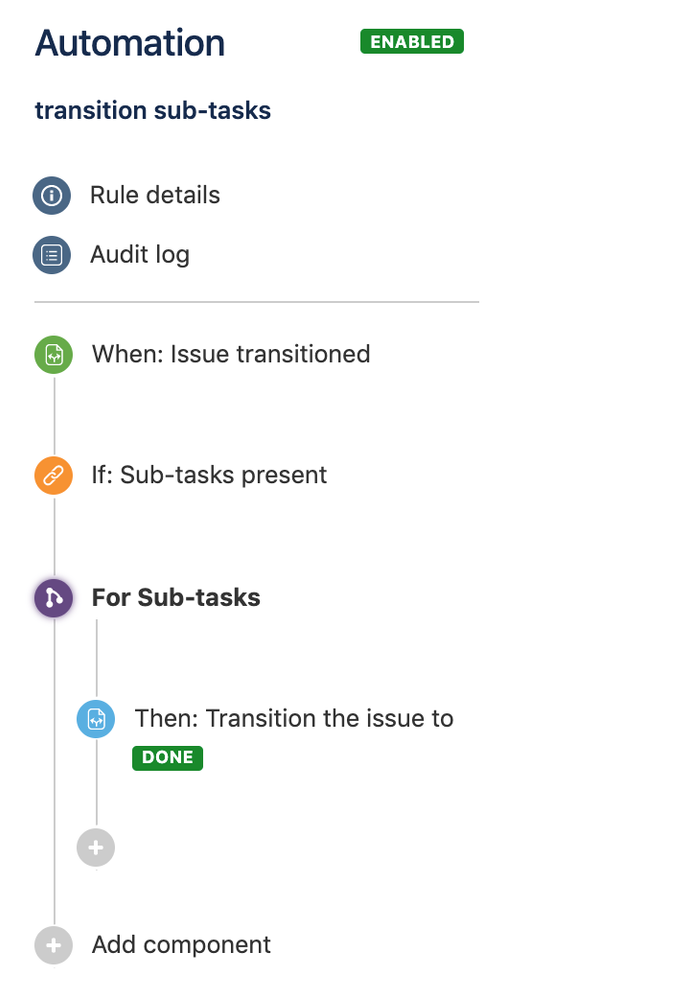This screenshot has width=692, height=999.
Task: Click the blue Transition action icon
Action: (96, 718)
